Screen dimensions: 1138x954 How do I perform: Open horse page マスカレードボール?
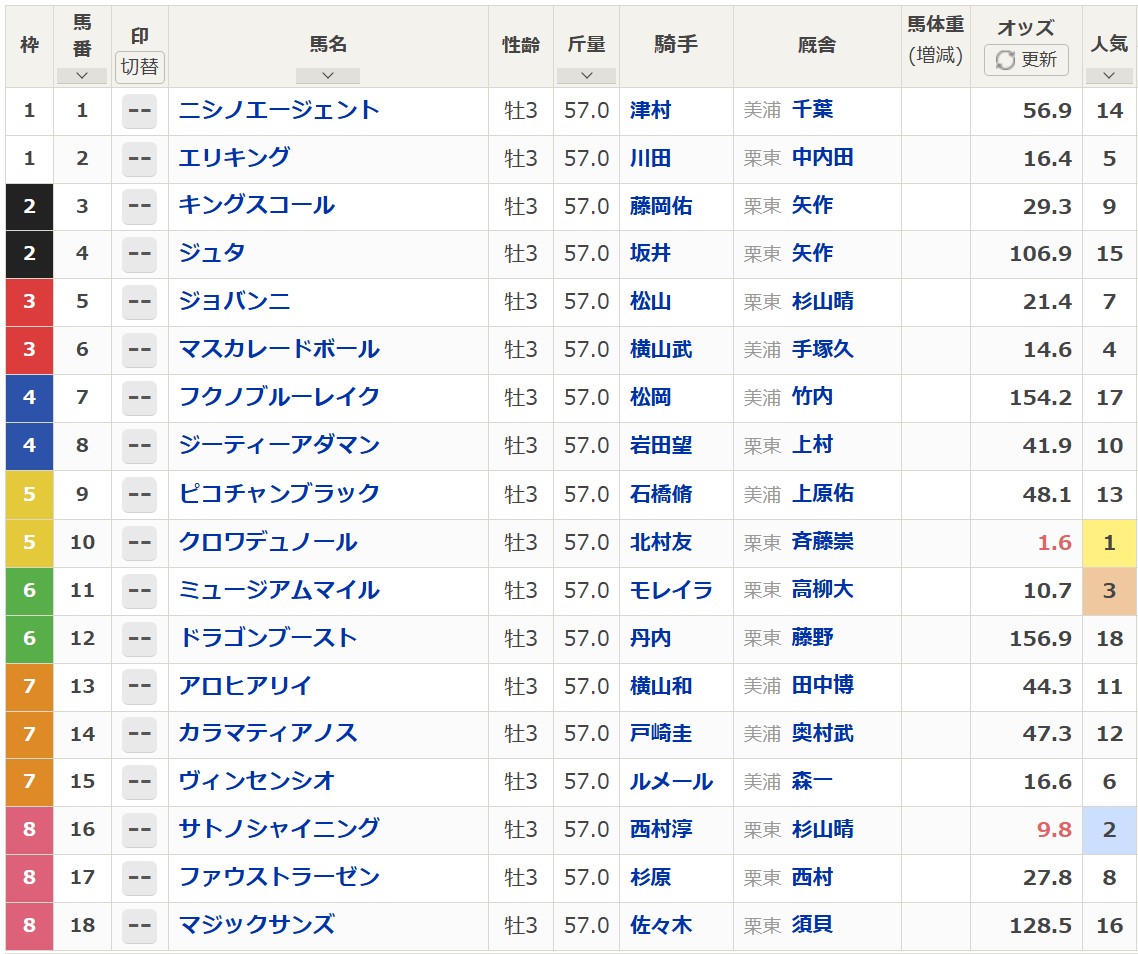click(279, 349)
